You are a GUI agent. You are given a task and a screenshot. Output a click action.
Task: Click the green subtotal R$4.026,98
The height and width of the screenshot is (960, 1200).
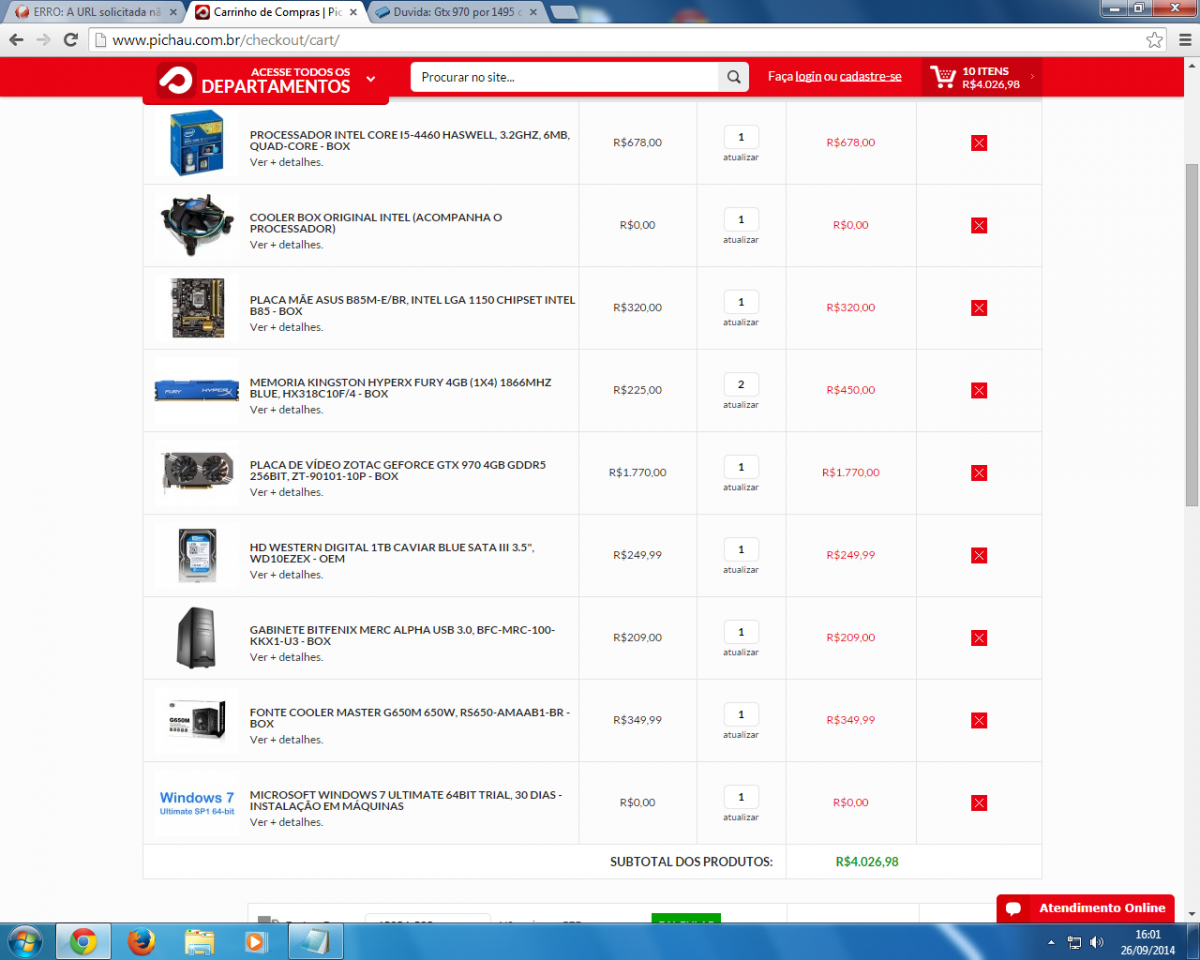point(867,861)
